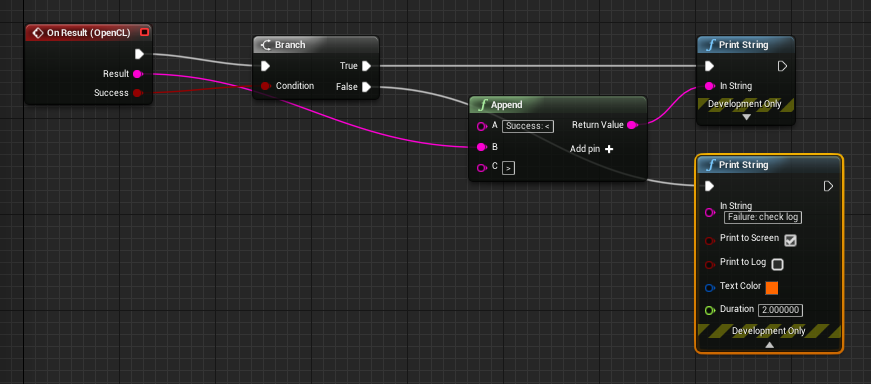The image size is (871, 384).
Task: Click the Append Return Value pin
Action: pyautogui.click(x=632, y=125)
